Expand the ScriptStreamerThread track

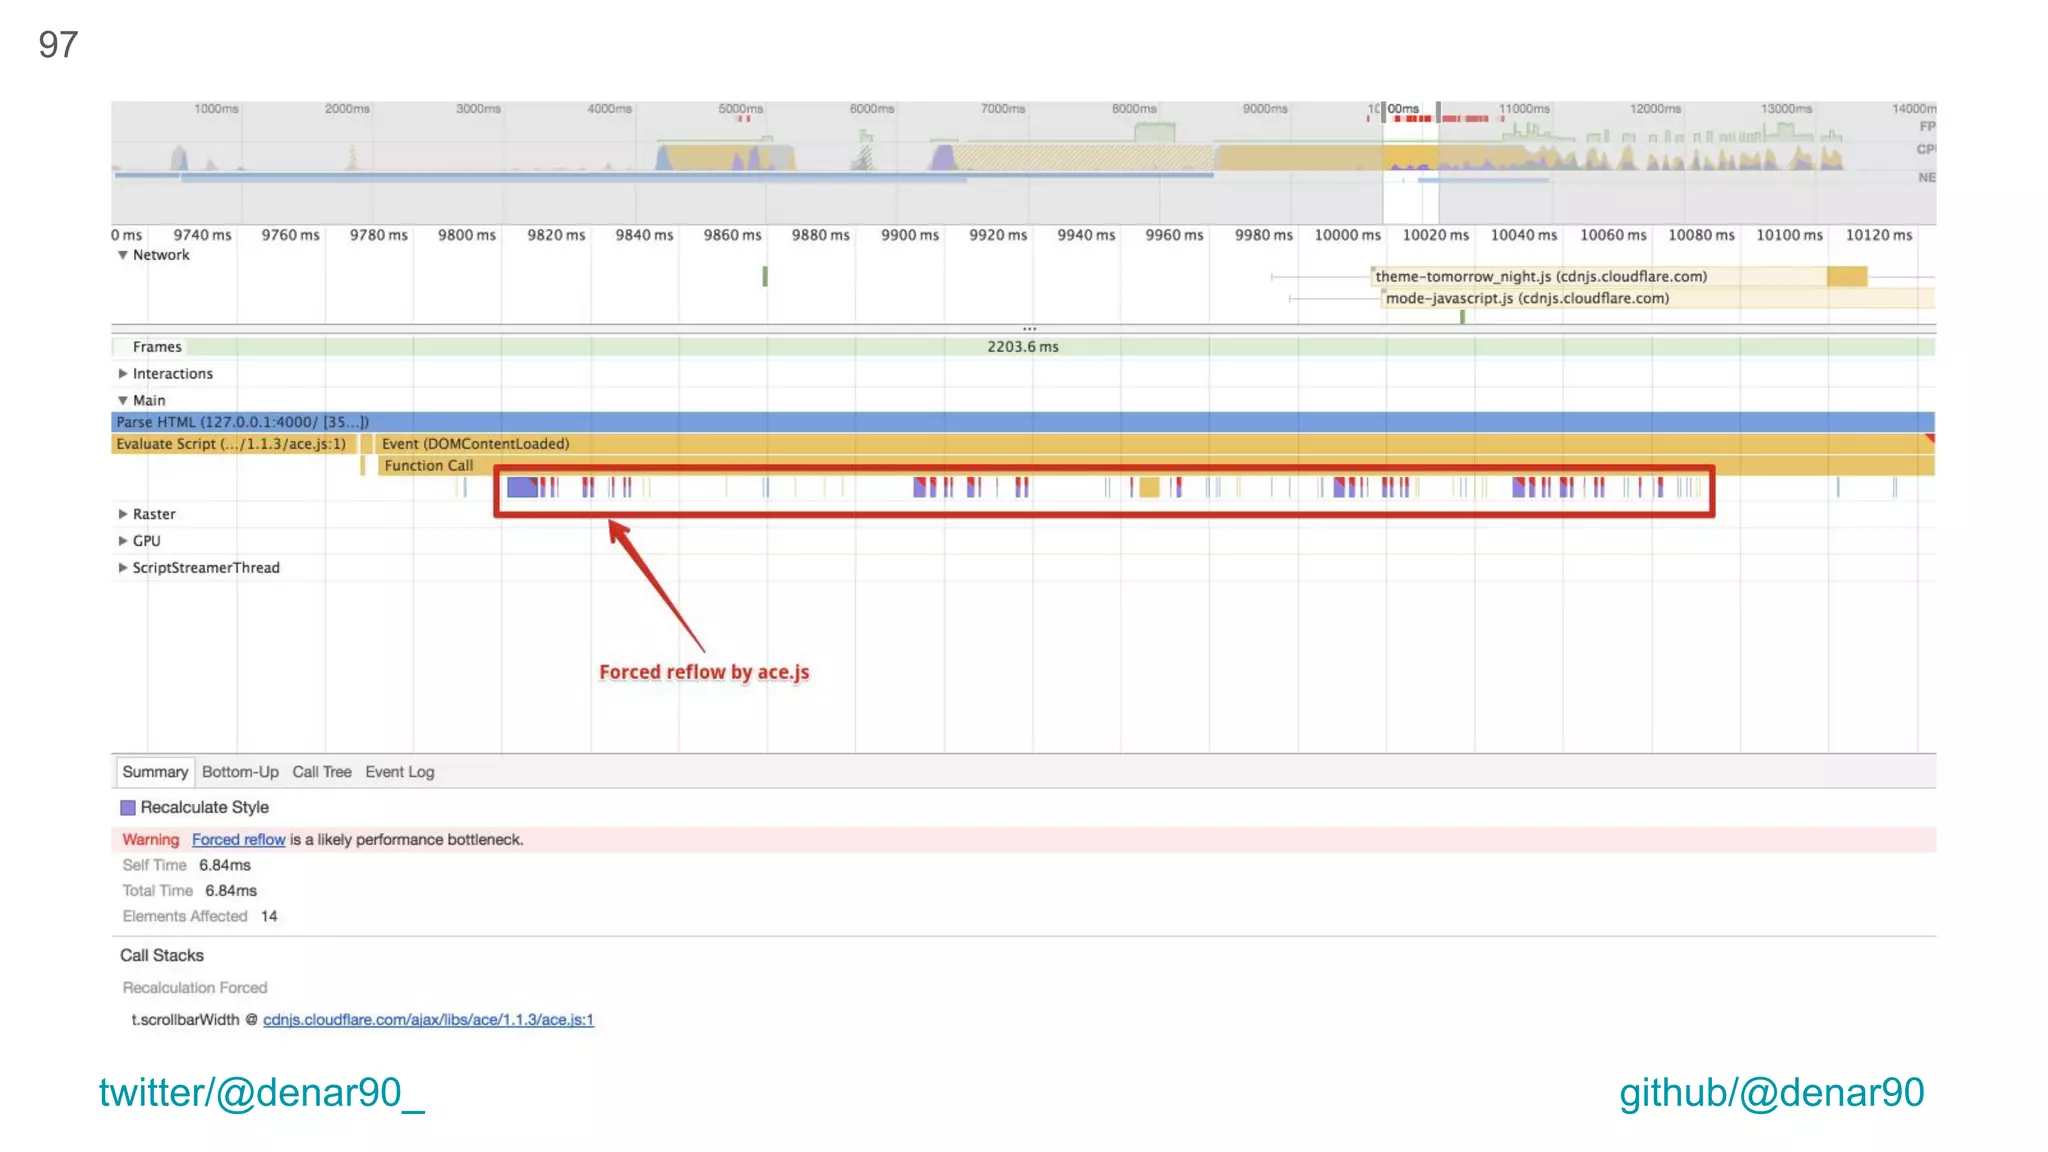coord(122,568)
